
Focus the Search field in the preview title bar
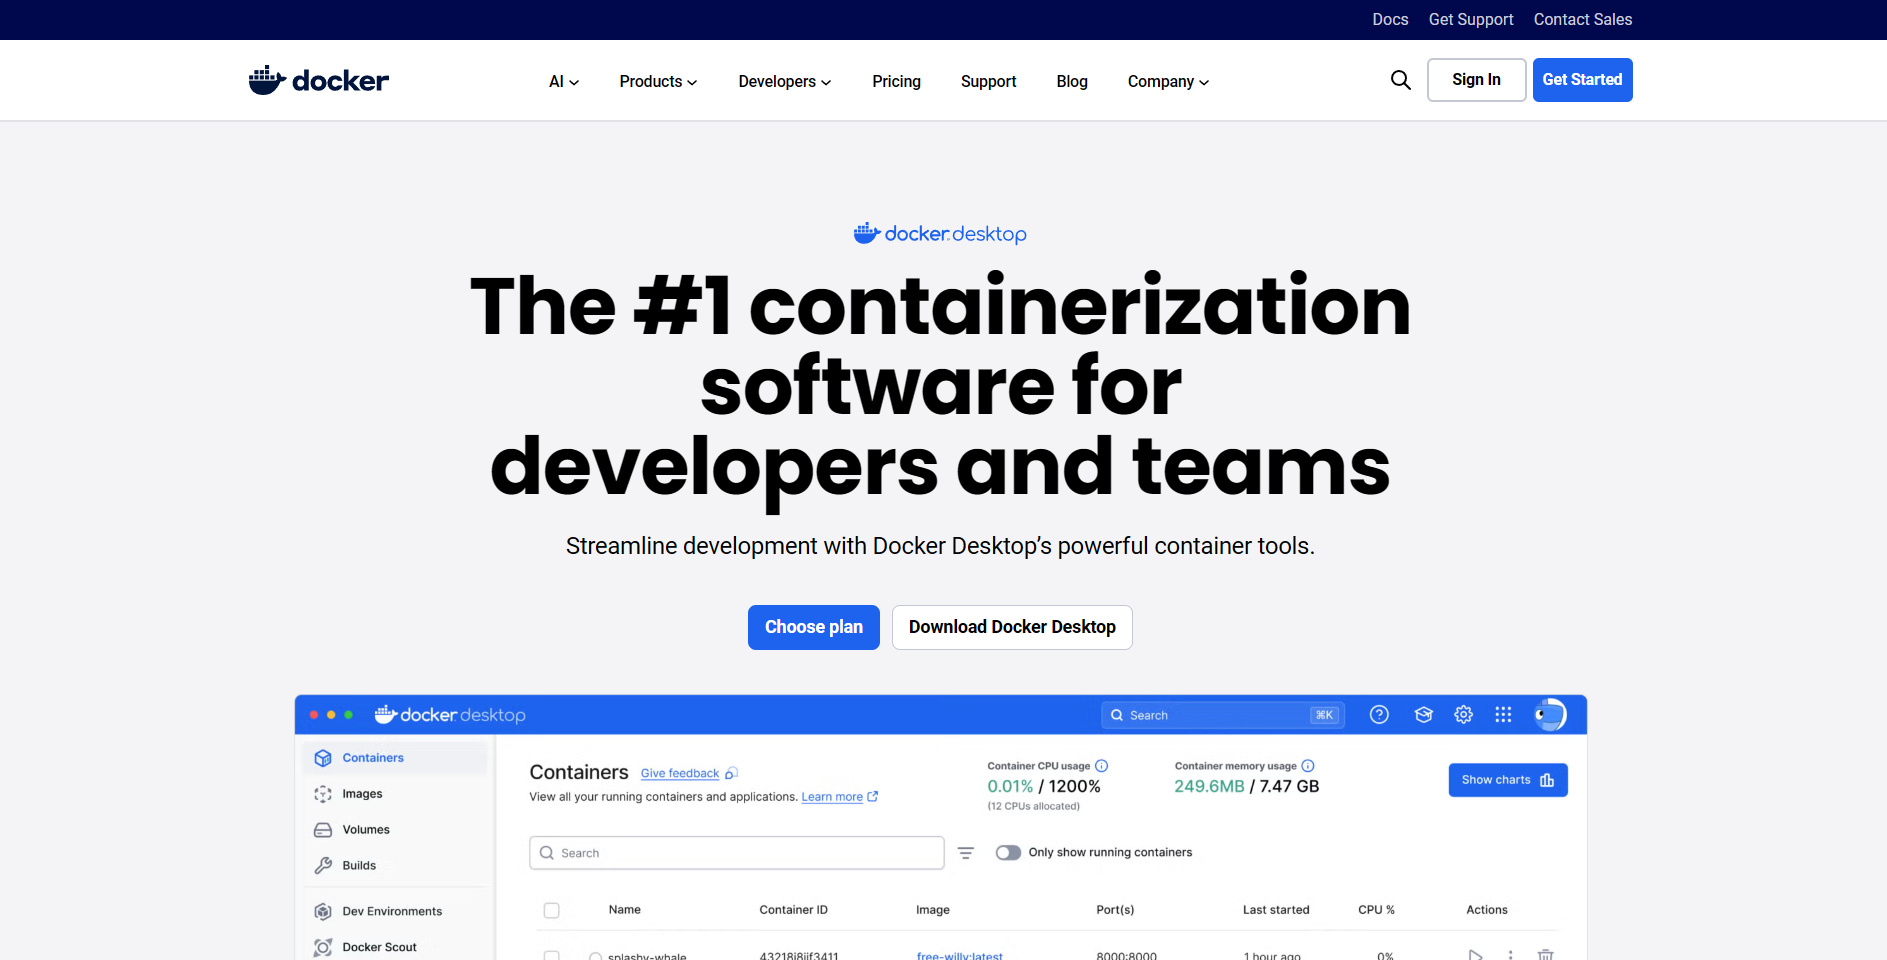click(x=1223, y=715)
